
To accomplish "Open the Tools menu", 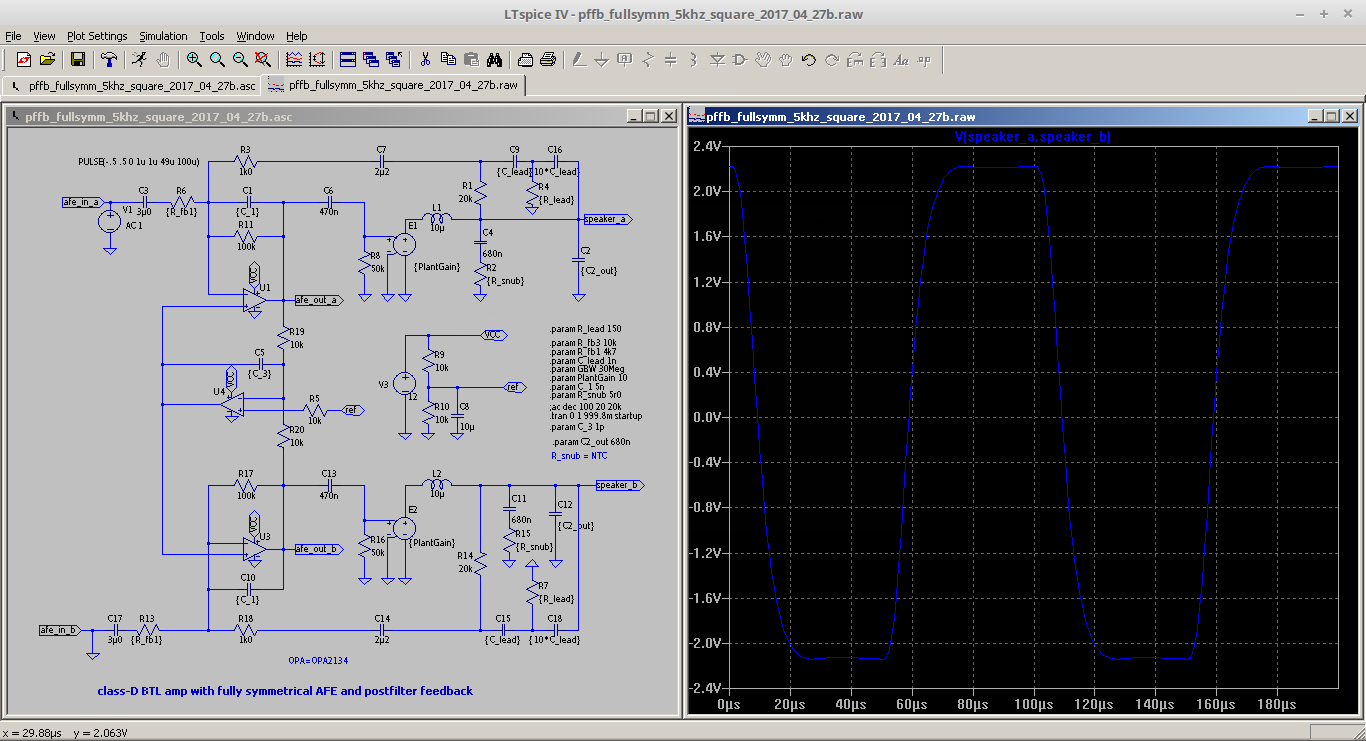I will click(211, 36).
